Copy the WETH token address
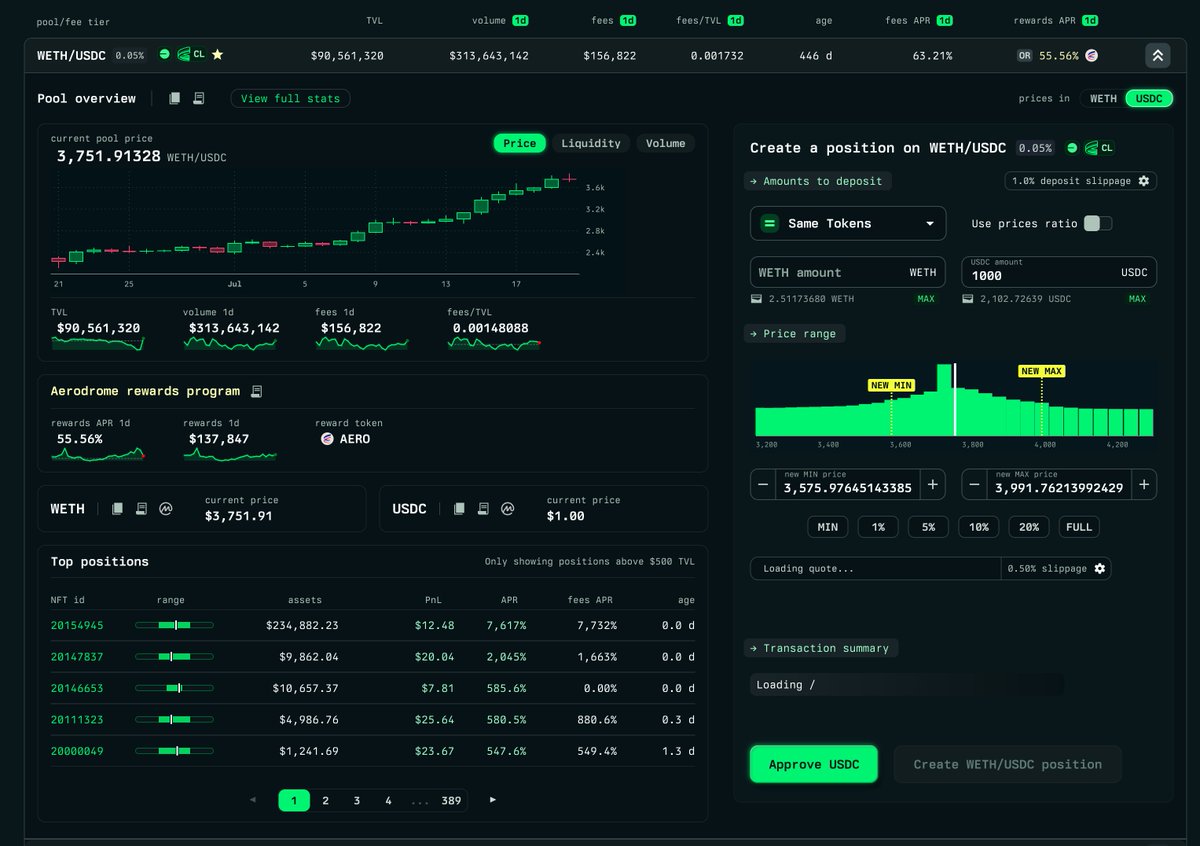 (118, 509)
